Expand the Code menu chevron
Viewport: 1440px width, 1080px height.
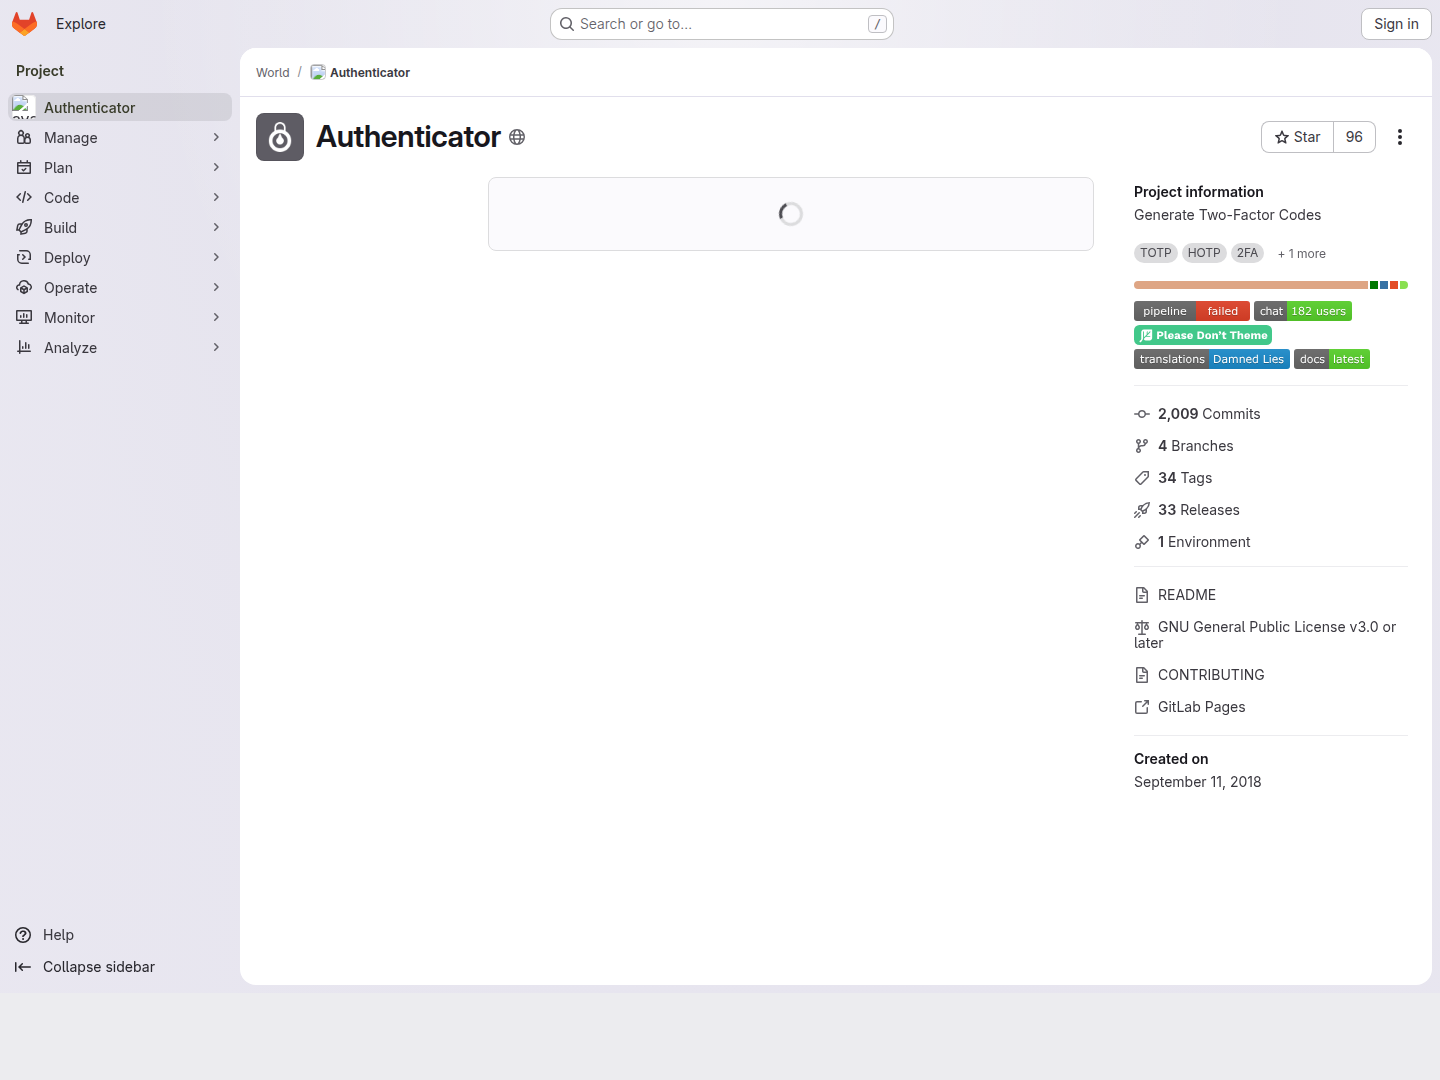pos(216,197)
